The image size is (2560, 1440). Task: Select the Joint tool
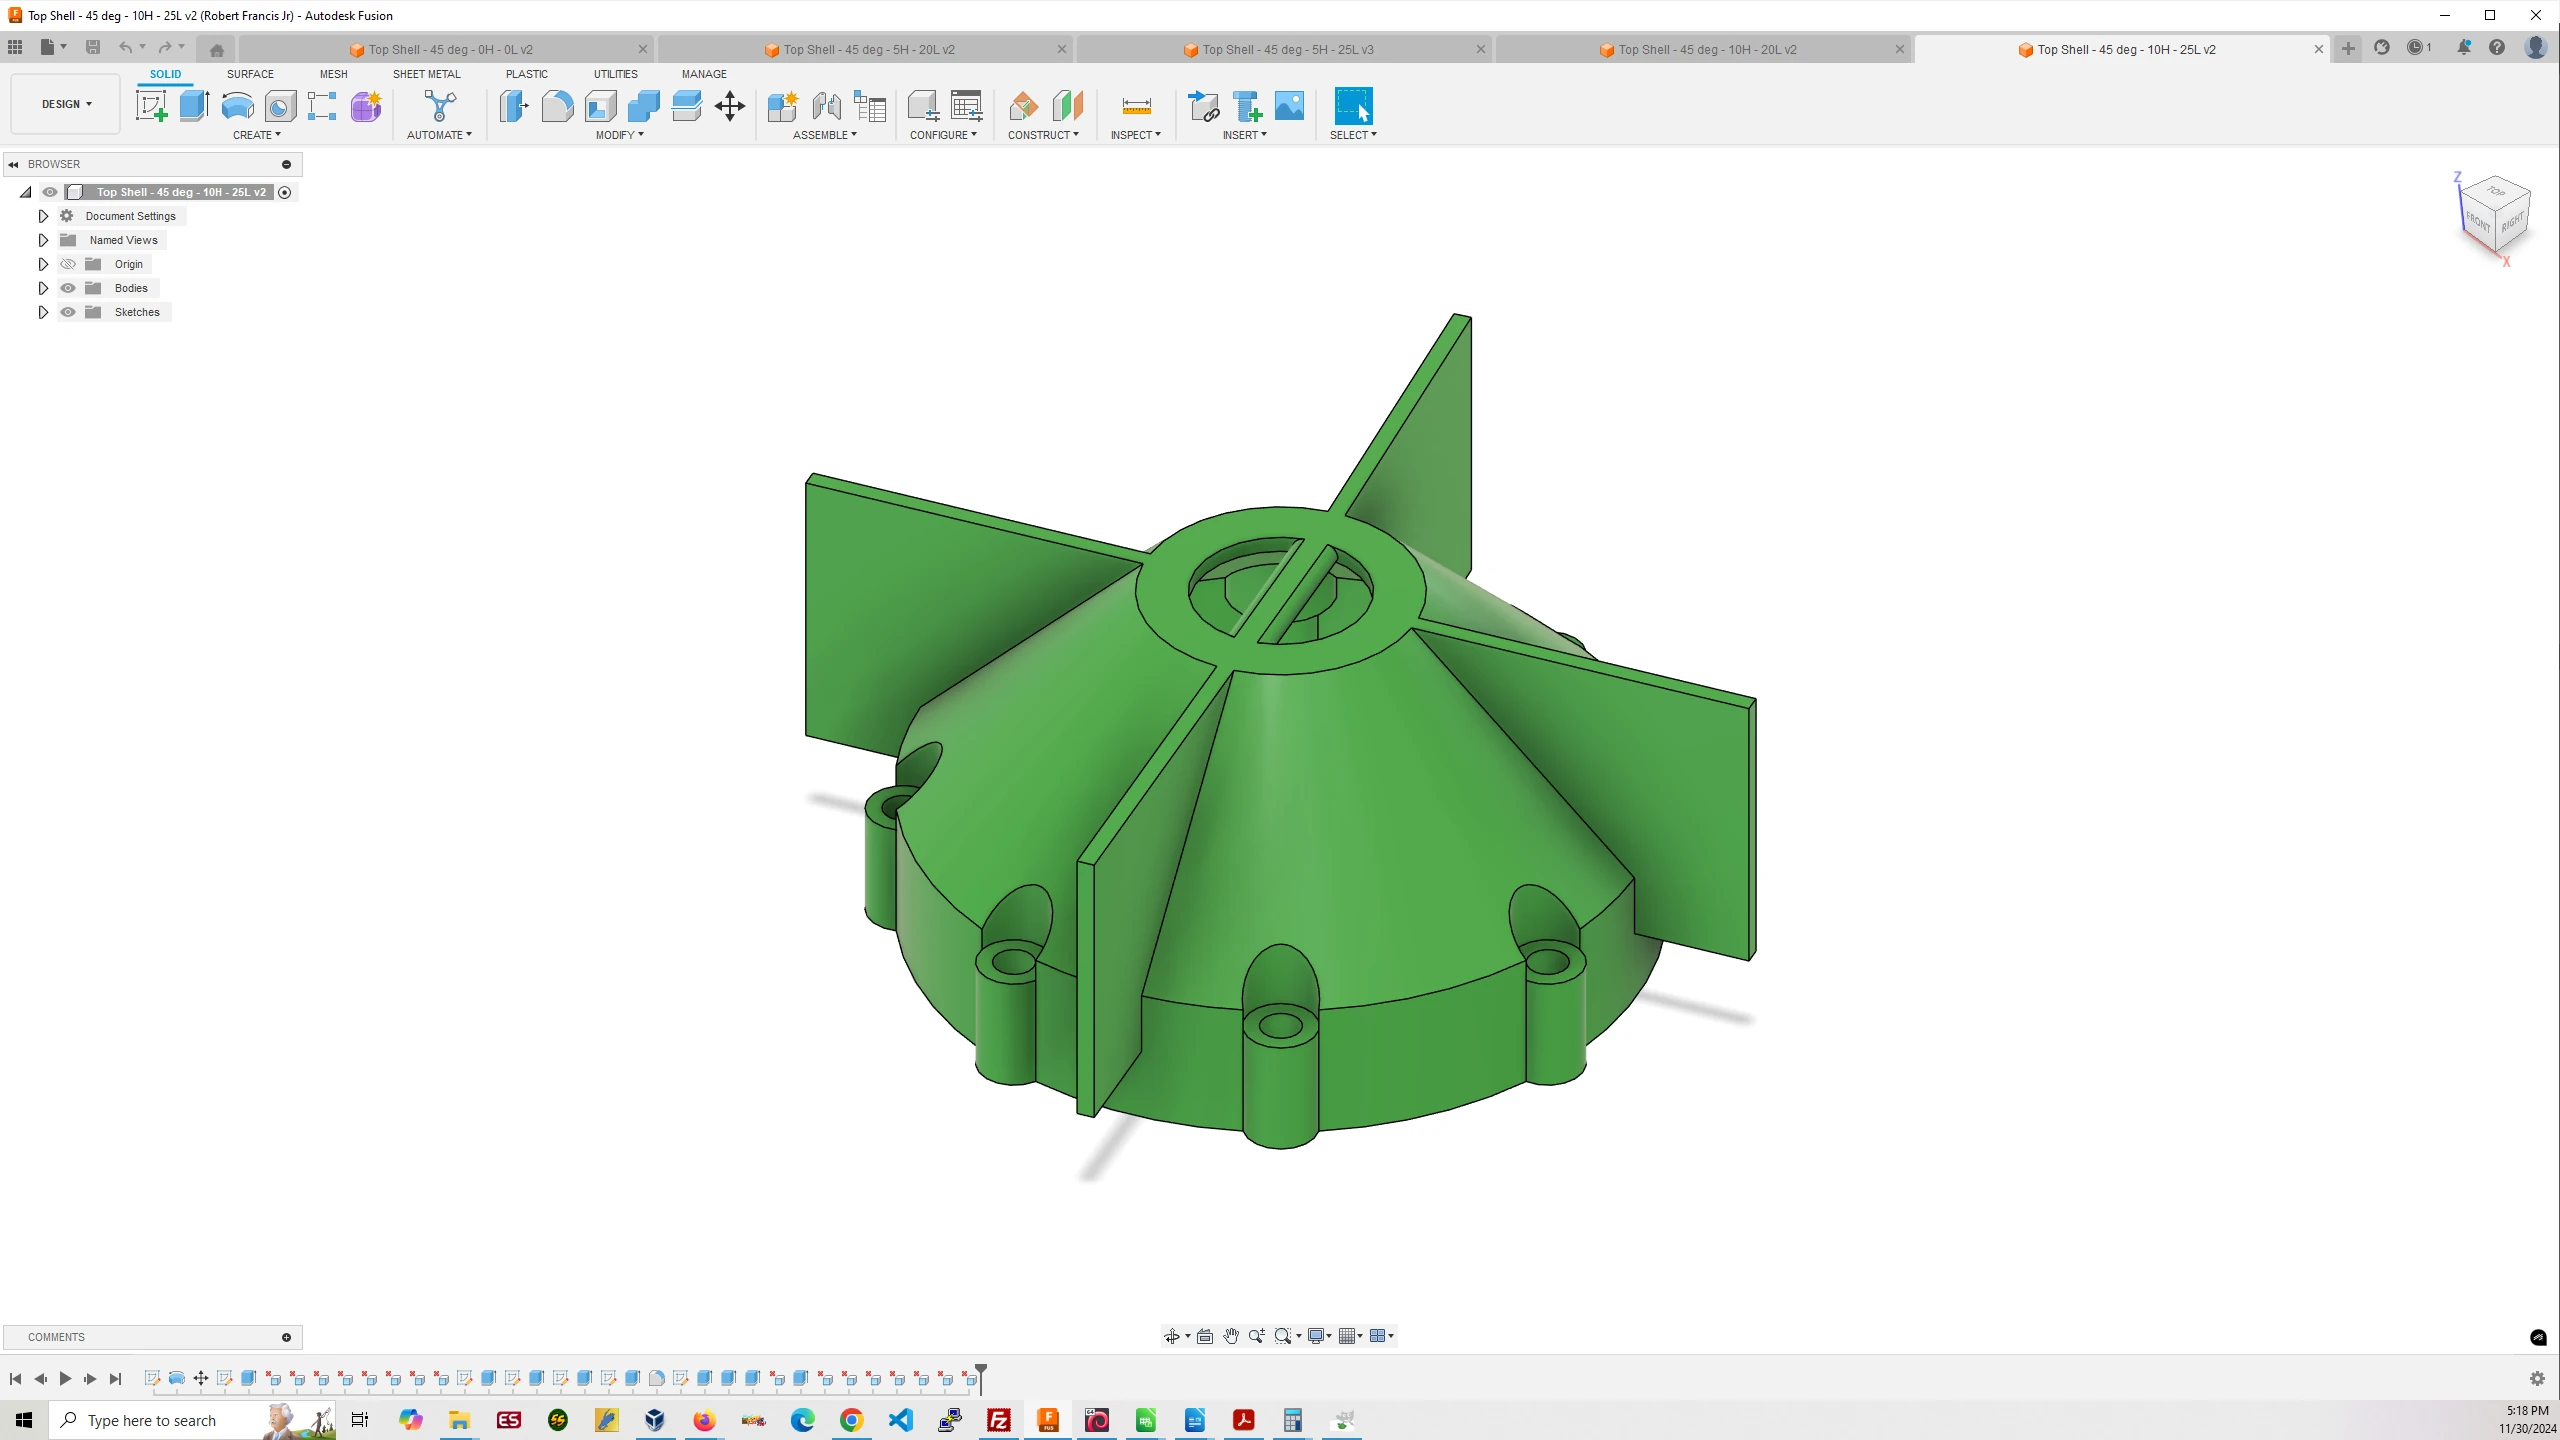click(826, 106)
